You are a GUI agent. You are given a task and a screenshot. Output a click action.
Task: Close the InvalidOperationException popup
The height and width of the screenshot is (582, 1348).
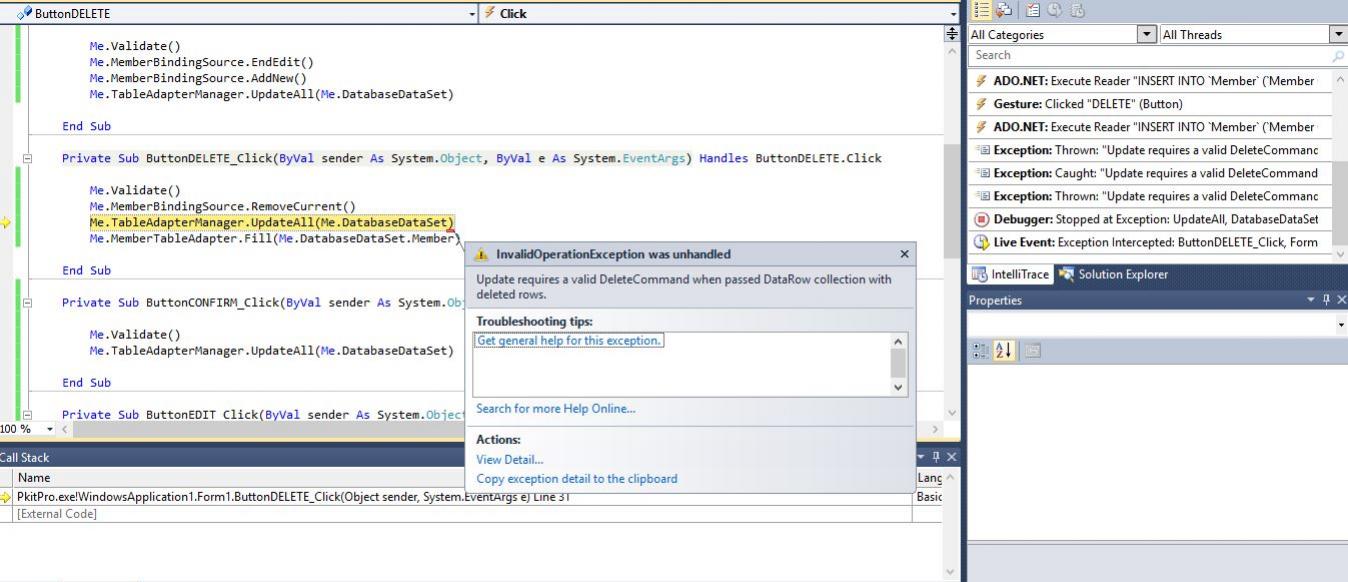tap(904, 254)
